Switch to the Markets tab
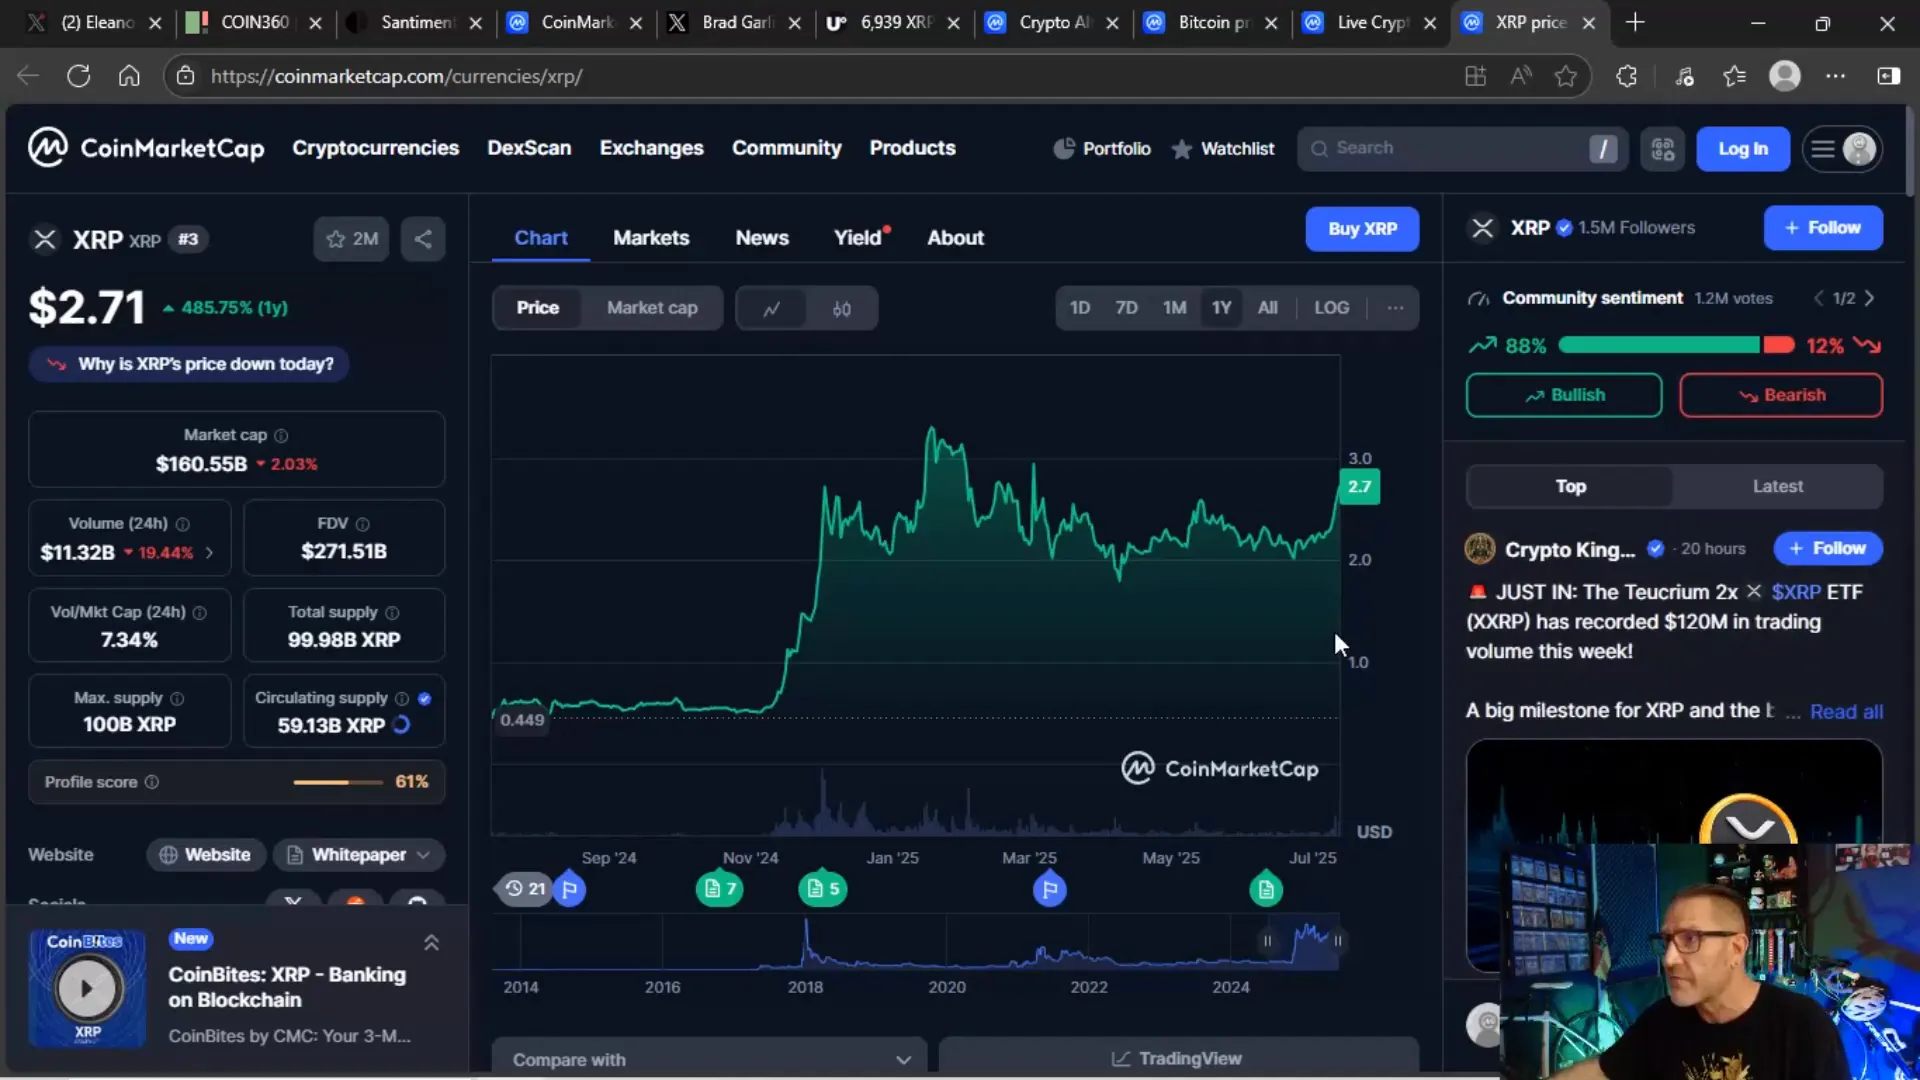1920x1080 pixels. (x=651, y=238)
